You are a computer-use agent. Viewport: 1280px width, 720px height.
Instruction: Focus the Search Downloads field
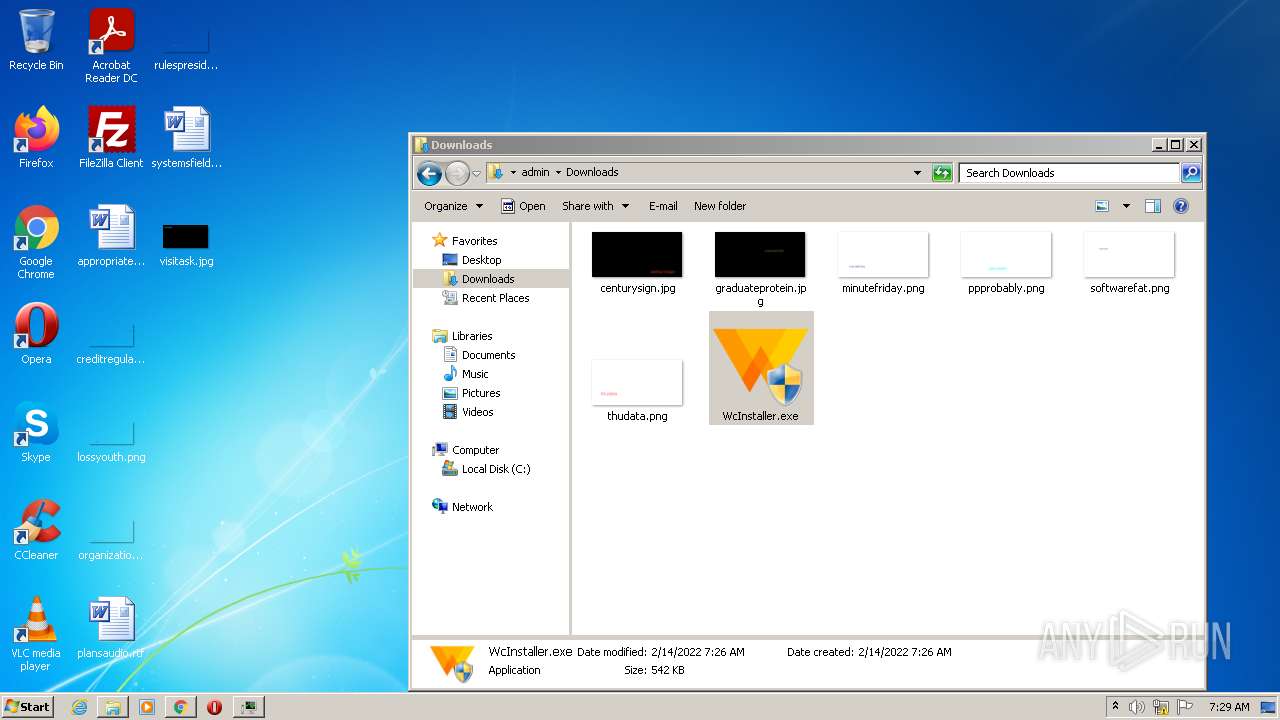click(1069, 173)
